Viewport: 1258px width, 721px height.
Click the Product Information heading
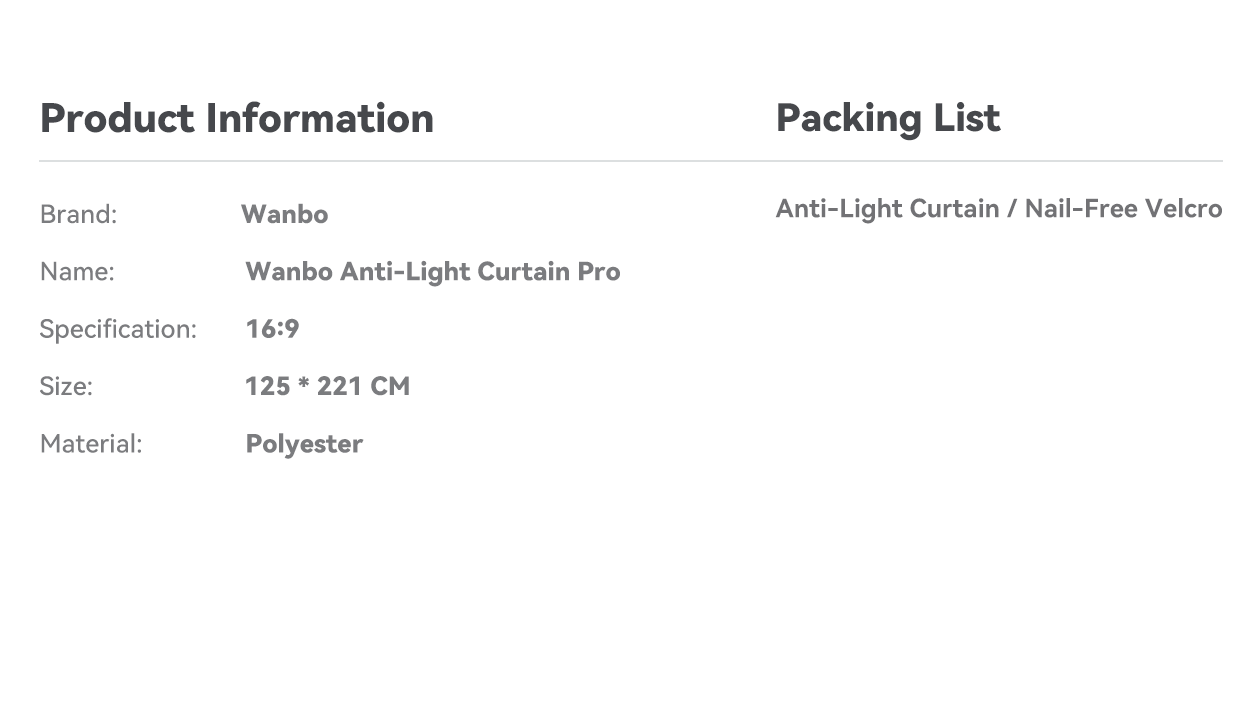236,118
